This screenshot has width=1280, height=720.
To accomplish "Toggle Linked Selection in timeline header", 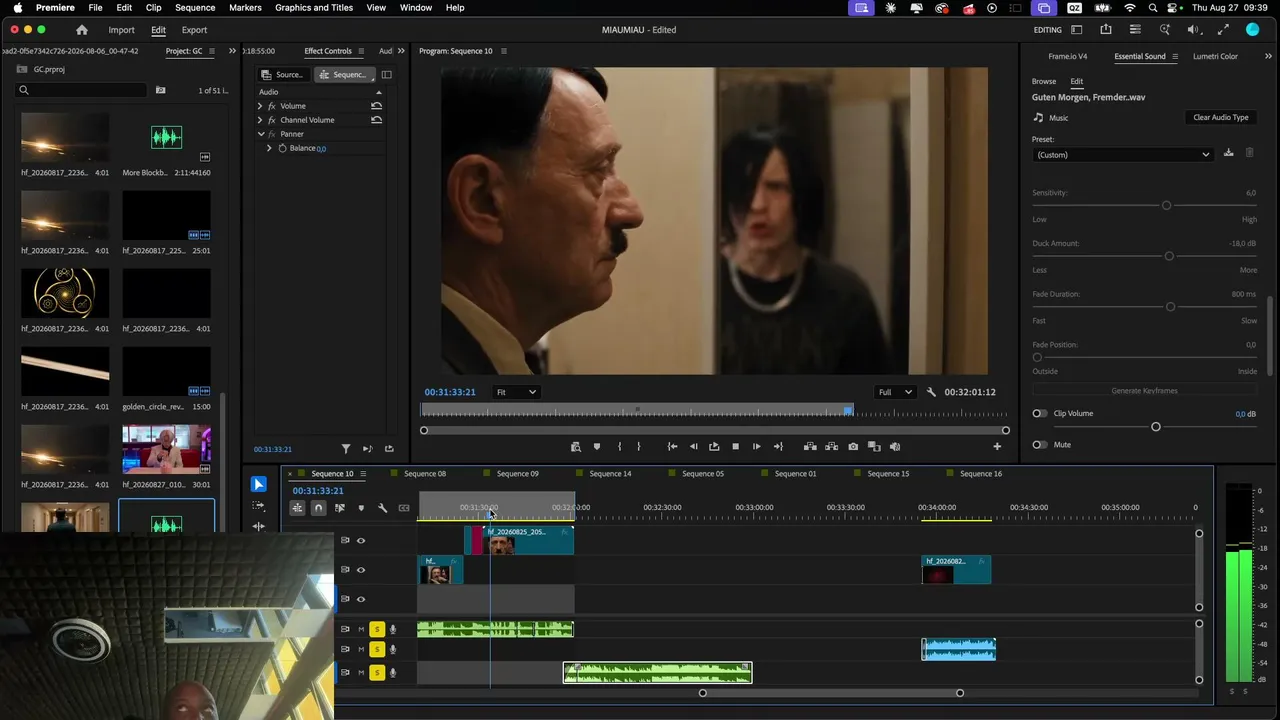I will coord(340,508).
